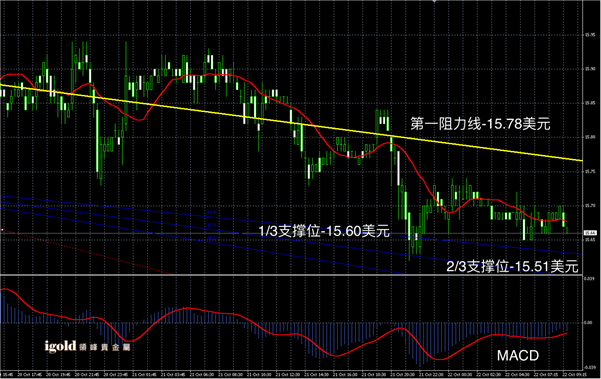Click the 15.70 price axis label
The image size is (601, 379).
pyautogui.click(x=590, y=206)
